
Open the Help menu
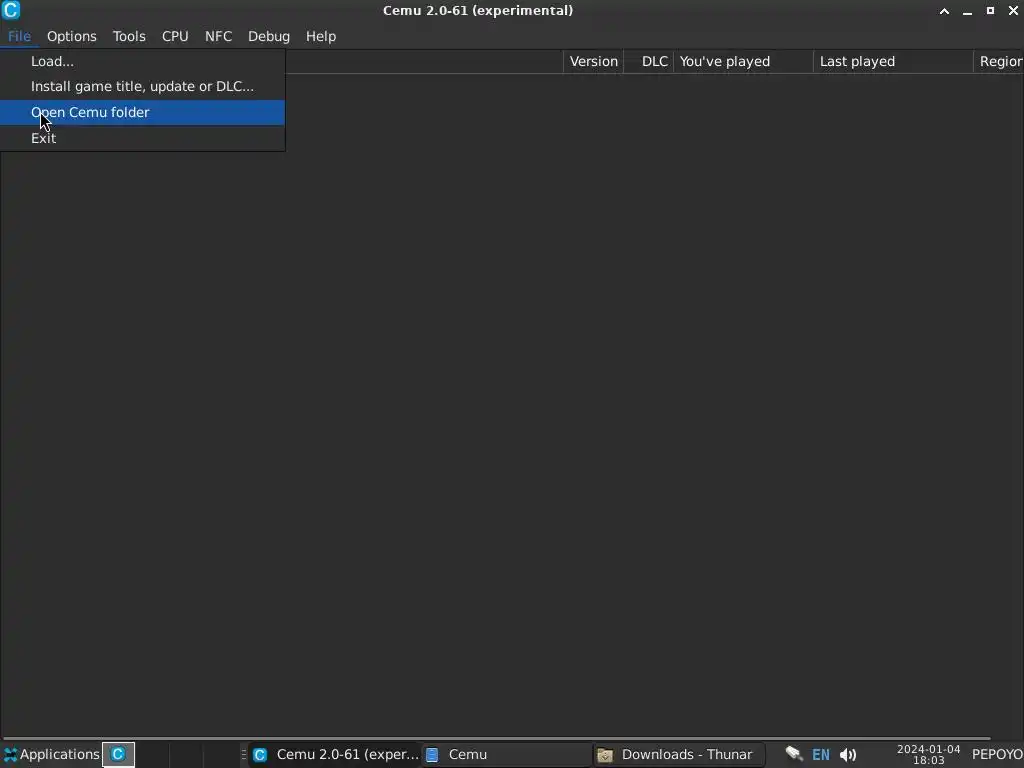[321, 37]
